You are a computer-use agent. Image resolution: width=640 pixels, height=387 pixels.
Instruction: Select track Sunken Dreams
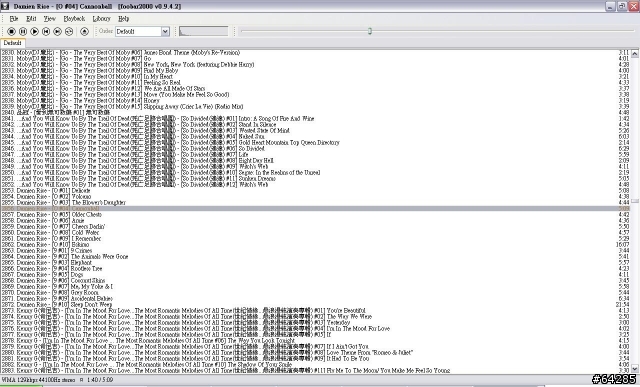(x=315, y=179)
